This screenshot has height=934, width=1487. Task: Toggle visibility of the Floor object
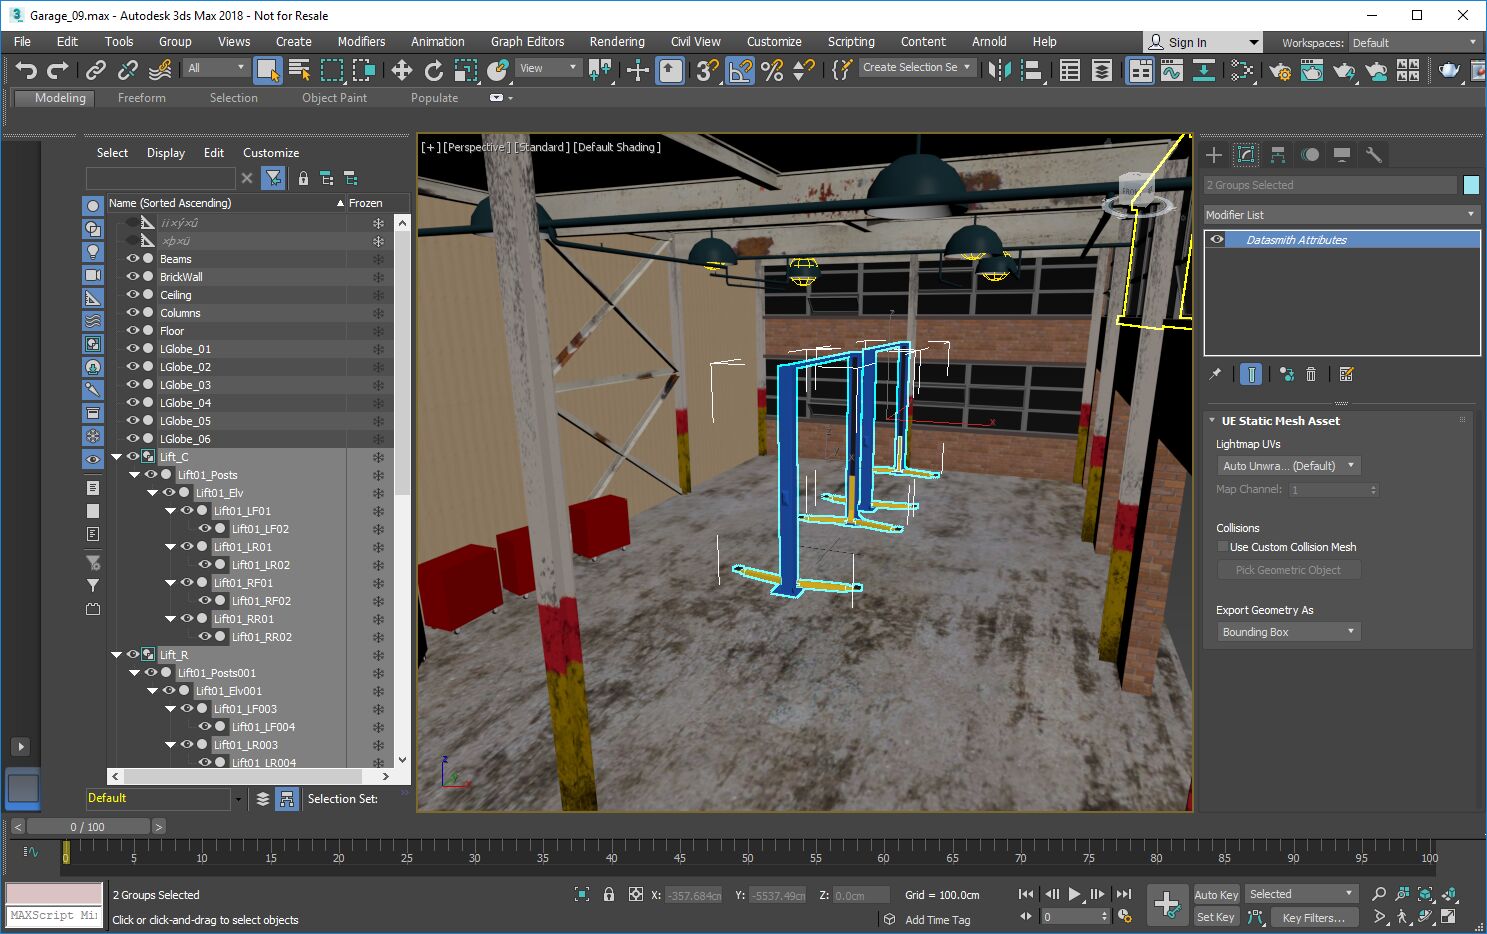pyautogui.click(x=132, y=331)
